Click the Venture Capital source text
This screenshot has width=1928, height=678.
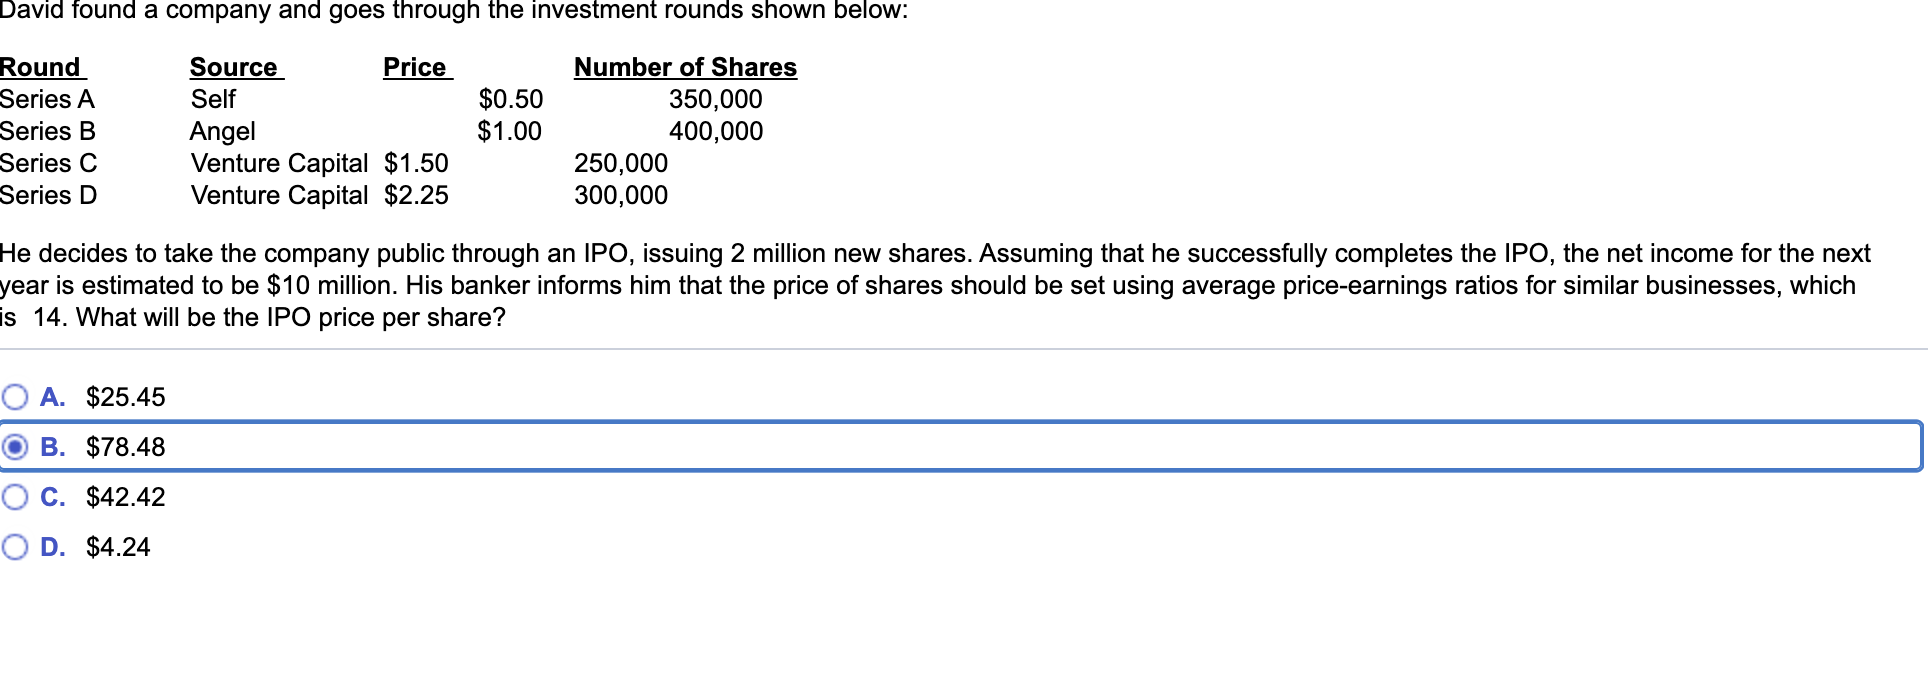click(x=279, y=163)
